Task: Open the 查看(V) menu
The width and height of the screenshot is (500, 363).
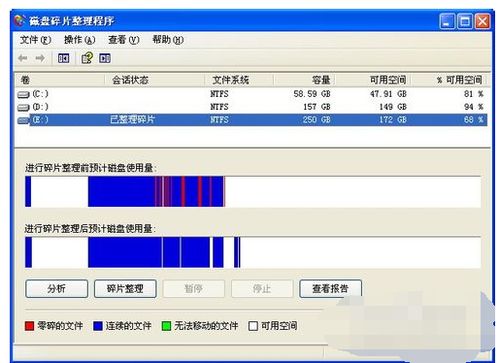Action: point(124,40)
